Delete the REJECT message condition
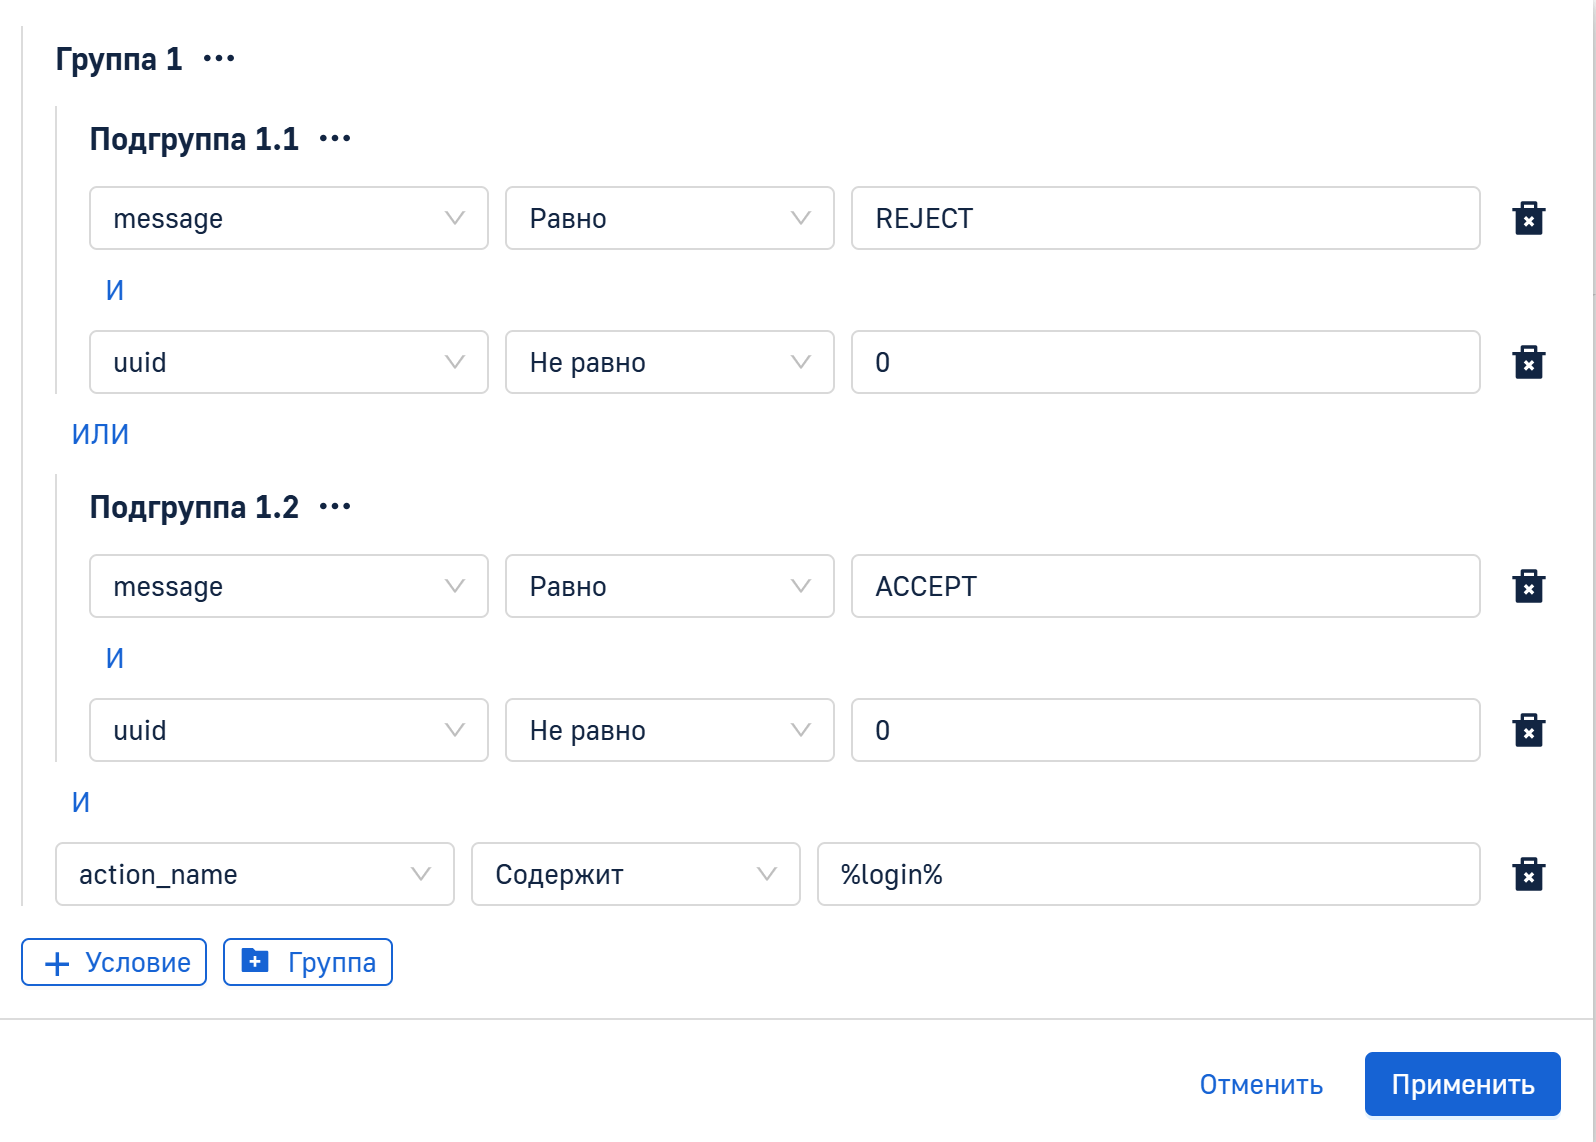 [1528, 218]
